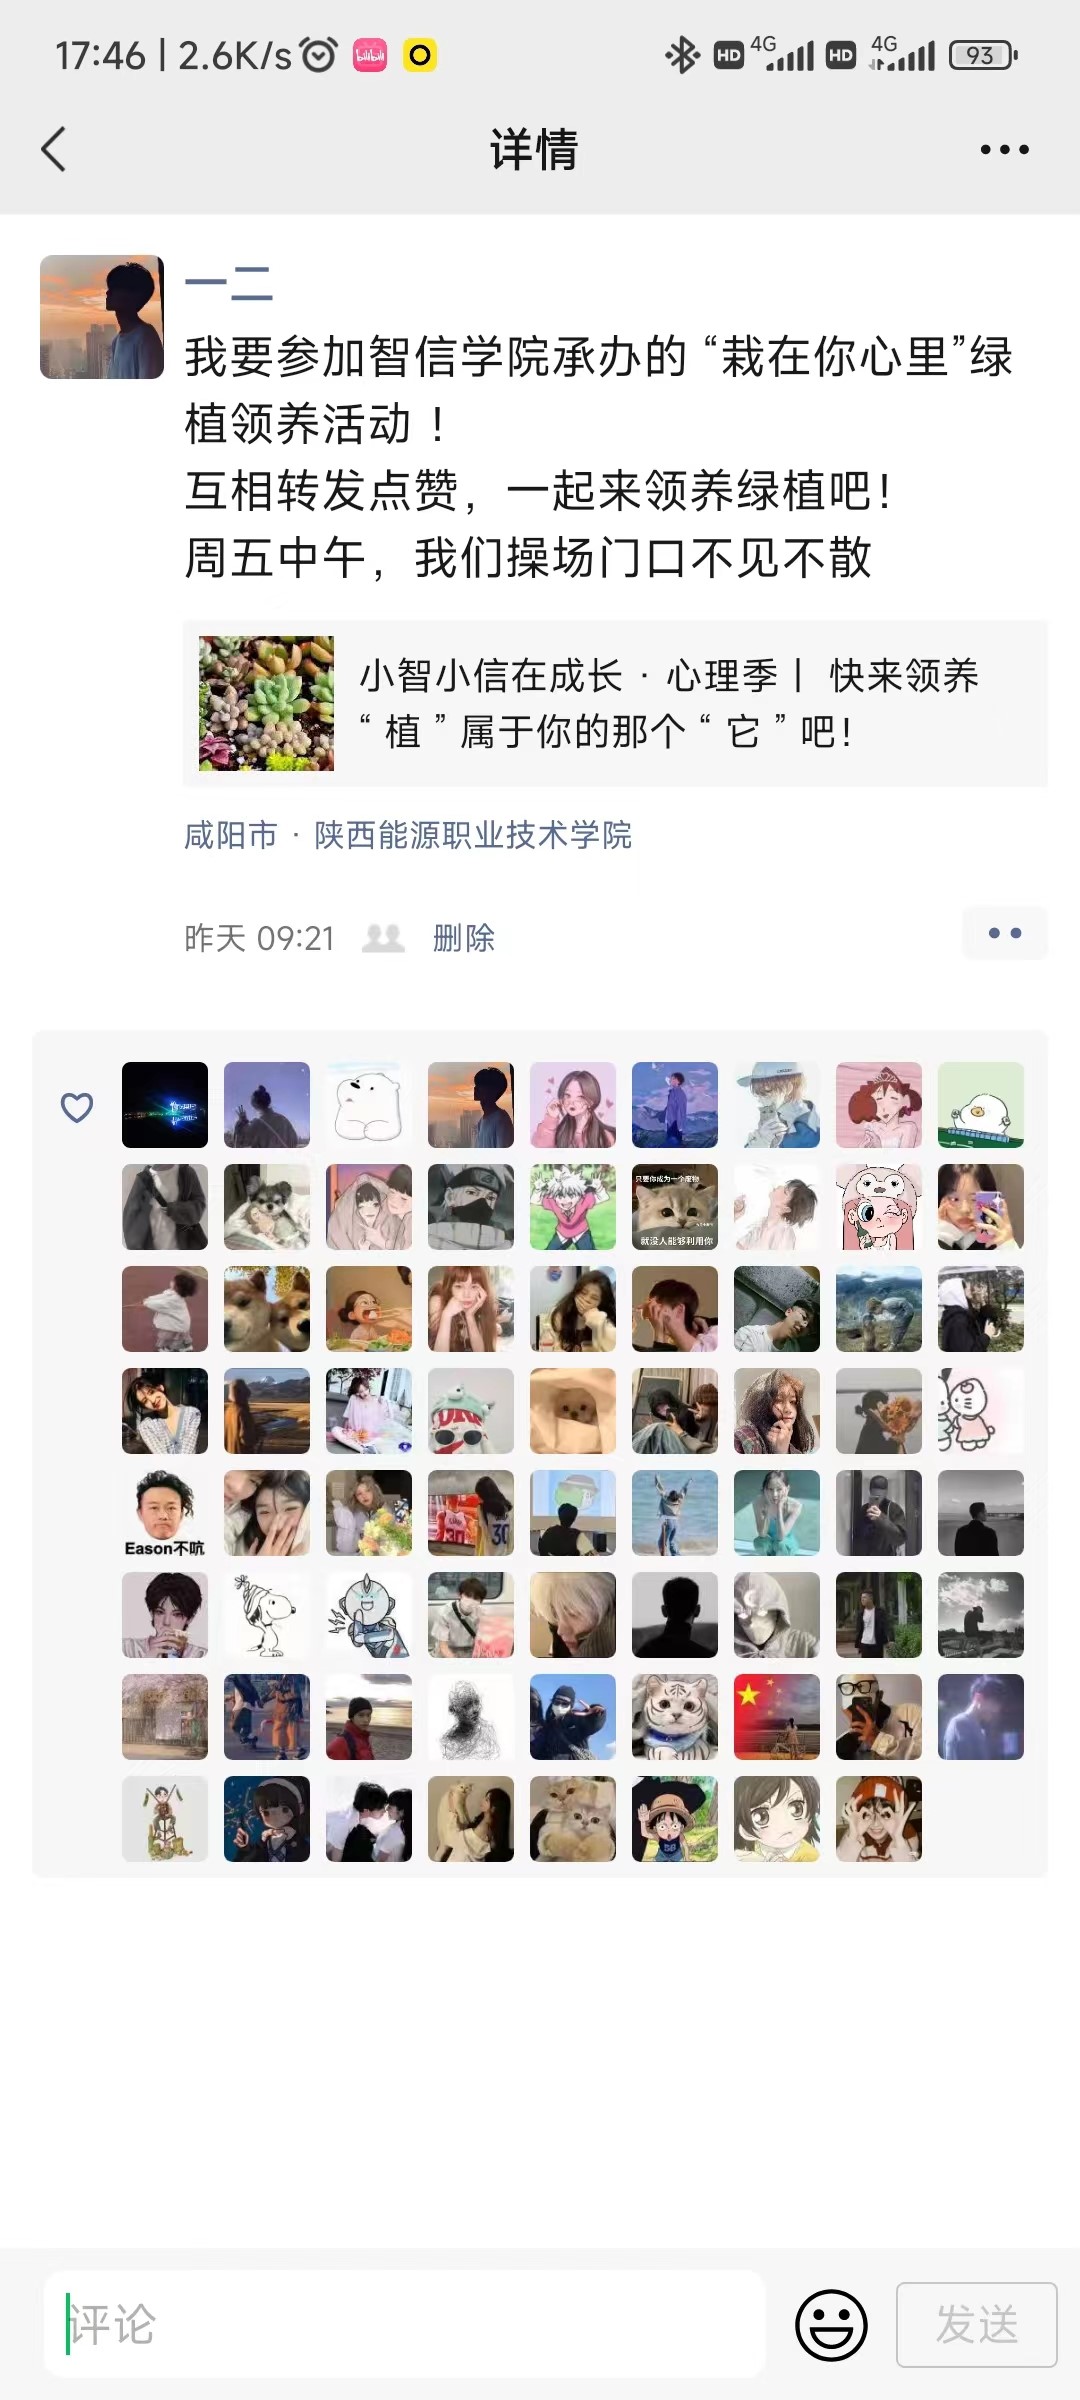Tap the username 一二
1080x2400 pixels.
tap(229, 283)
